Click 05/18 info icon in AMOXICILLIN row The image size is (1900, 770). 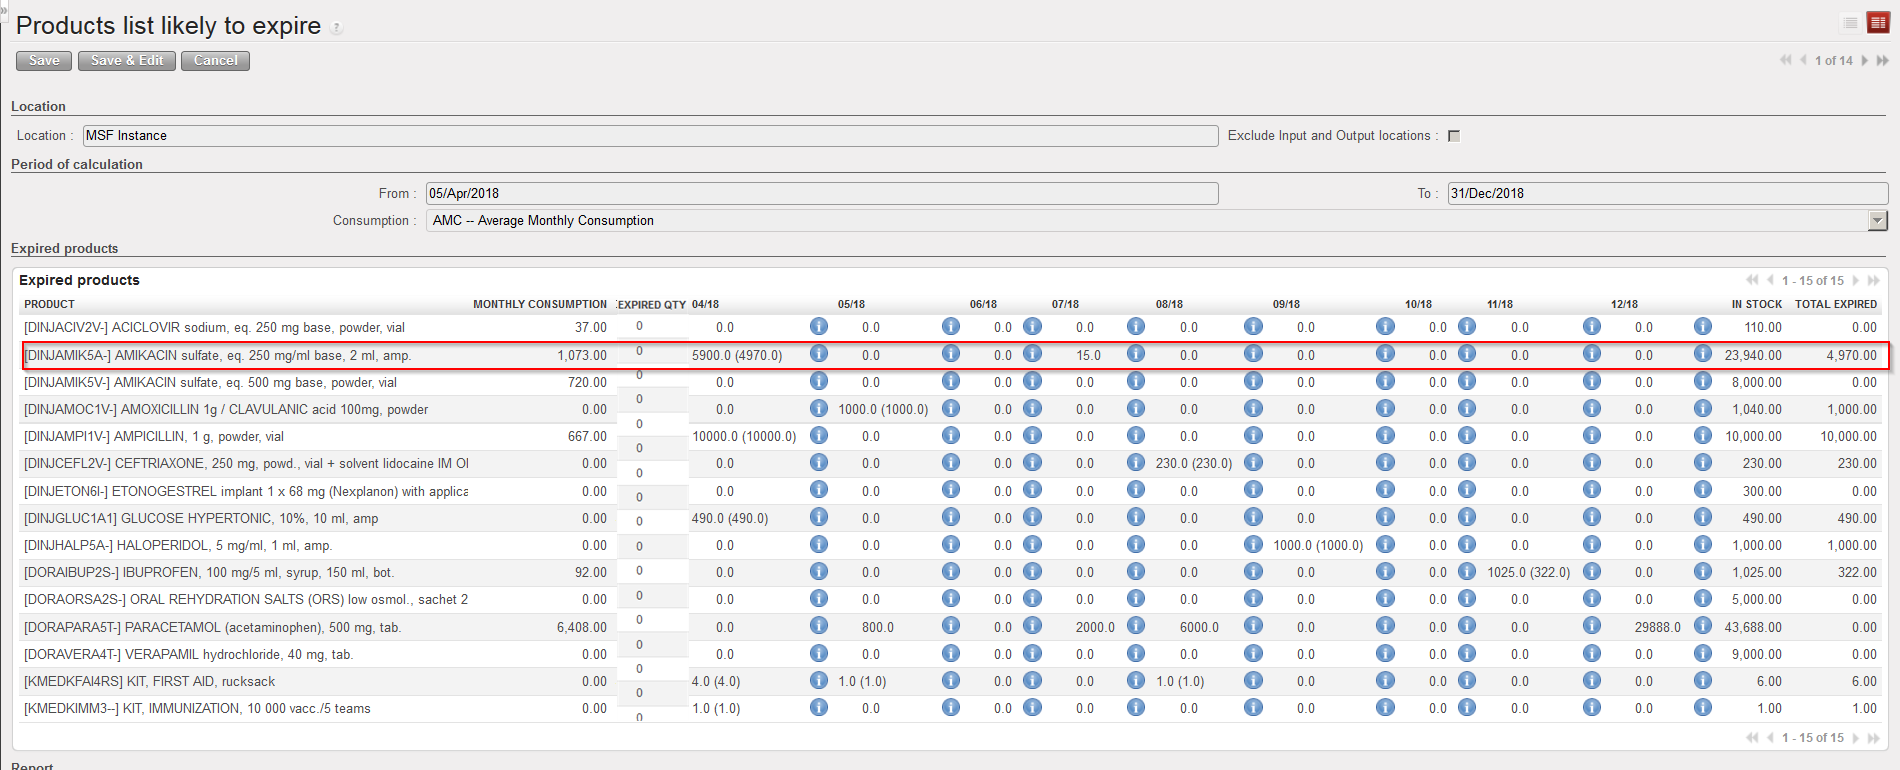tap(950, 408)
